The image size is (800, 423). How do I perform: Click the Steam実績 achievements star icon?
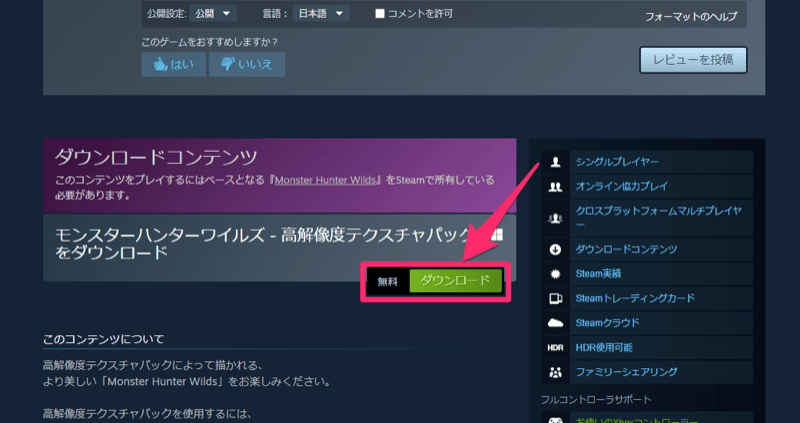click(x=555, y=274)
